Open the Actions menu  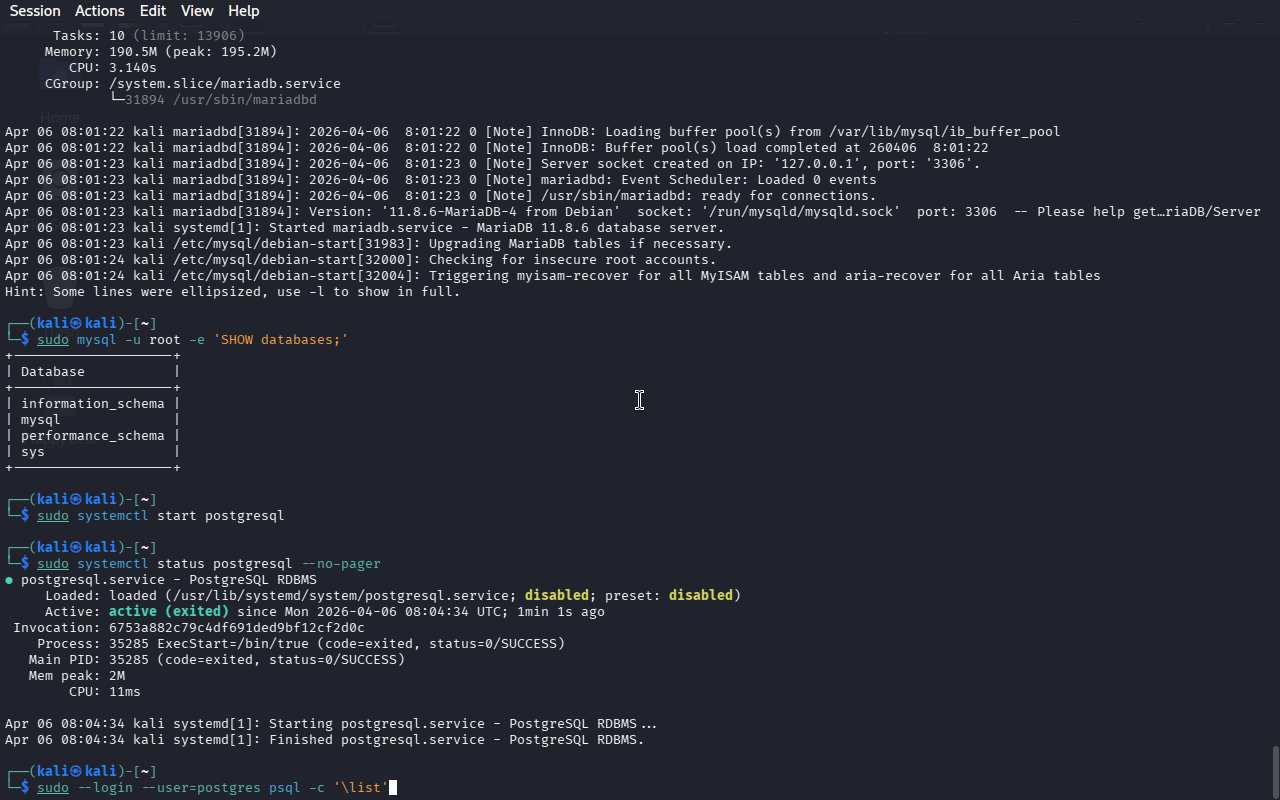pyautogui.click(x=100, y=11)
